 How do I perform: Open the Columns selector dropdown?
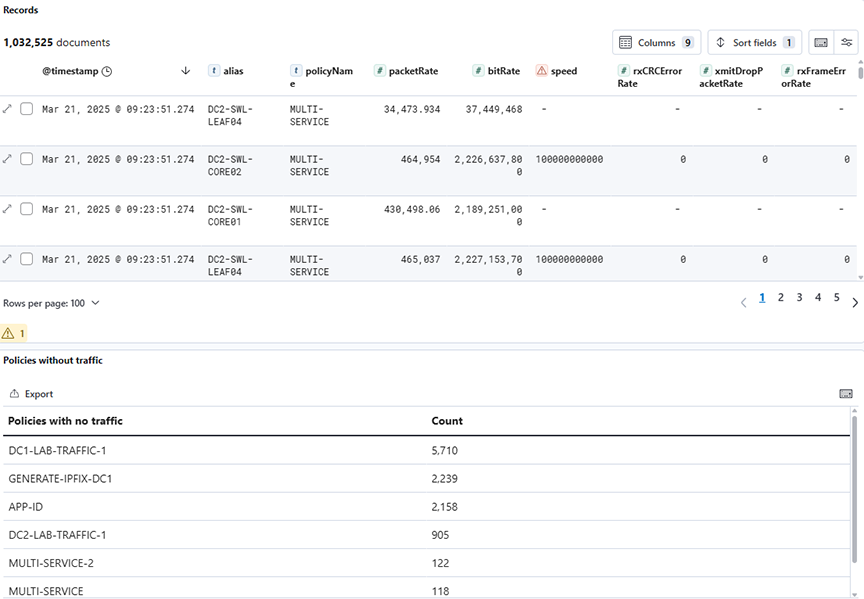[x=656, y=43]
